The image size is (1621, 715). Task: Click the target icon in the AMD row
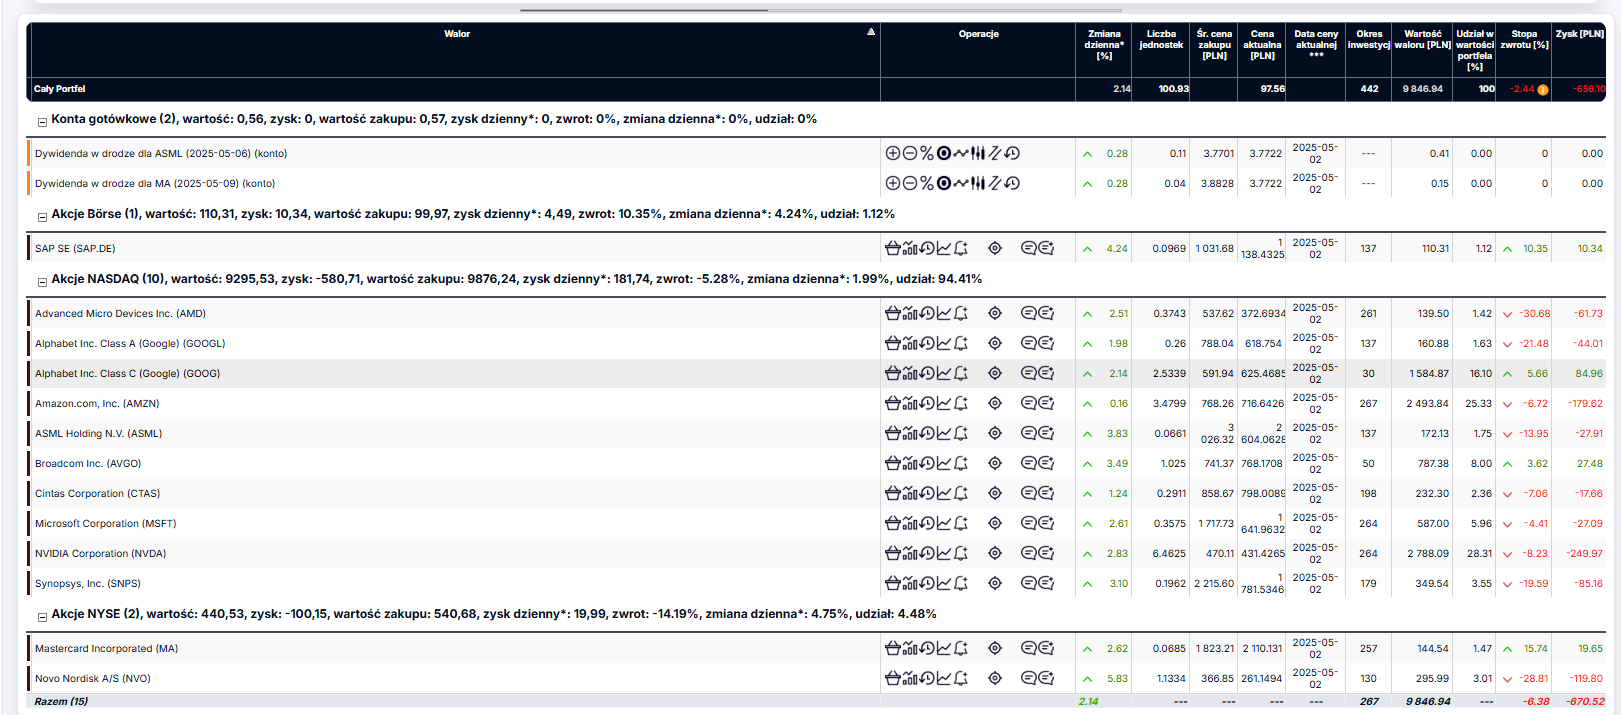coord(995,313)
